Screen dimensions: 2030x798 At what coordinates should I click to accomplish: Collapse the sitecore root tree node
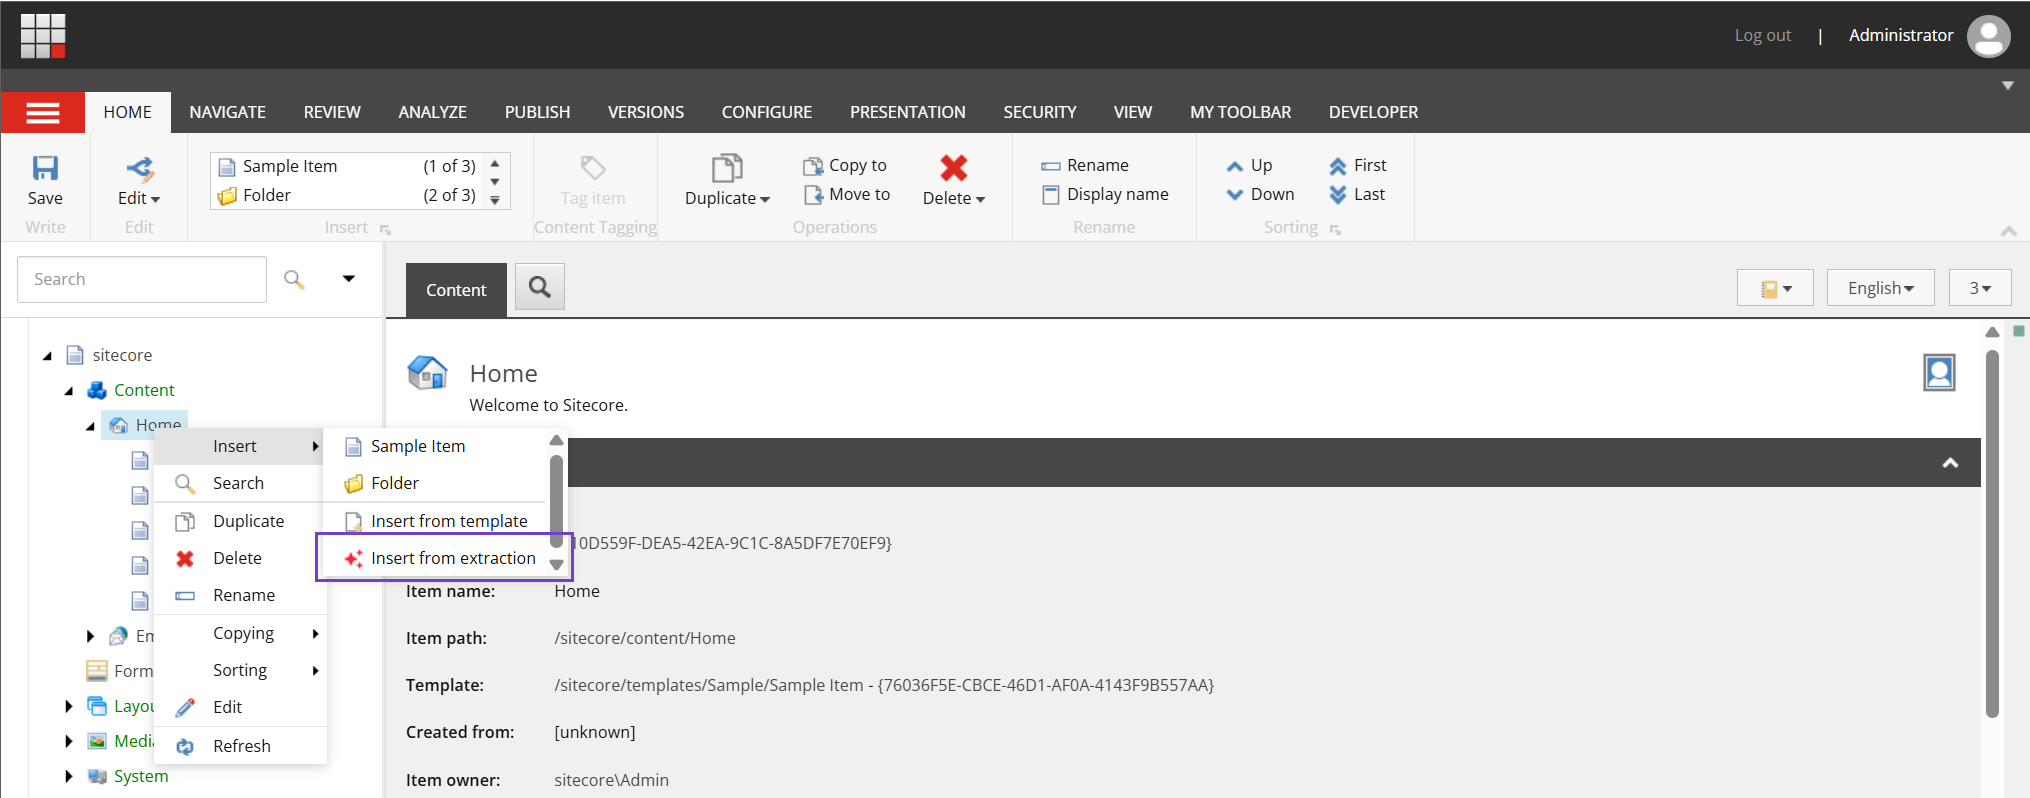tap(47, 356)
